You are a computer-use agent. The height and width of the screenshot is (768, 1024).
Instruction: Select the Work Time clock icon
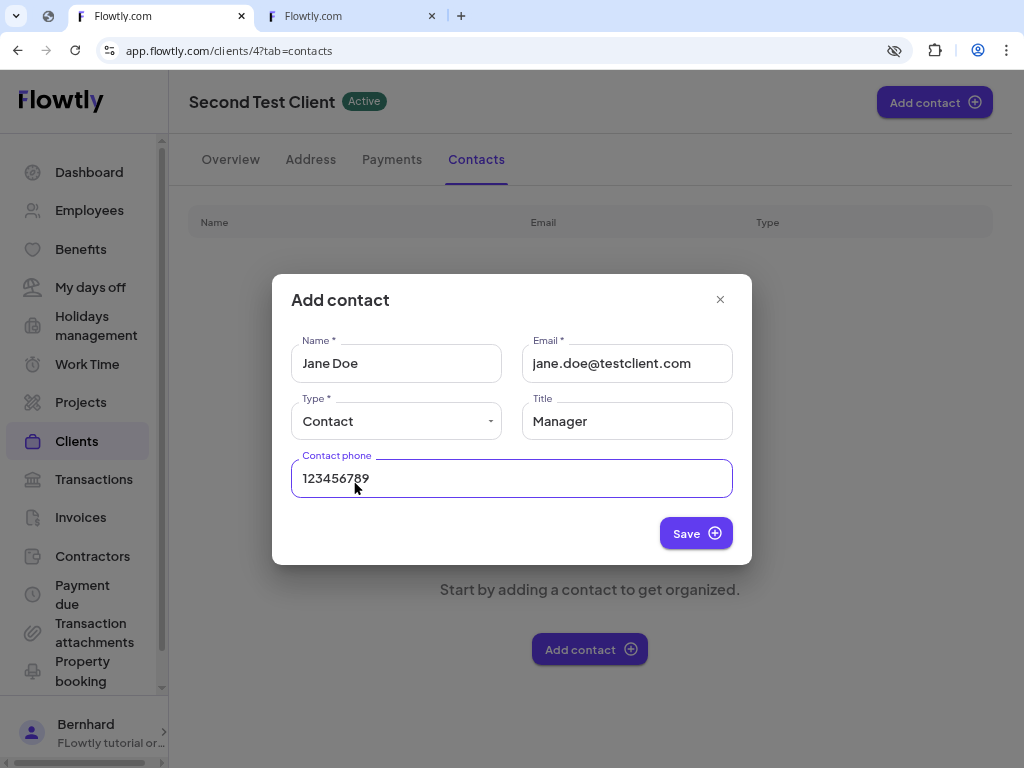tap(31, 364)
